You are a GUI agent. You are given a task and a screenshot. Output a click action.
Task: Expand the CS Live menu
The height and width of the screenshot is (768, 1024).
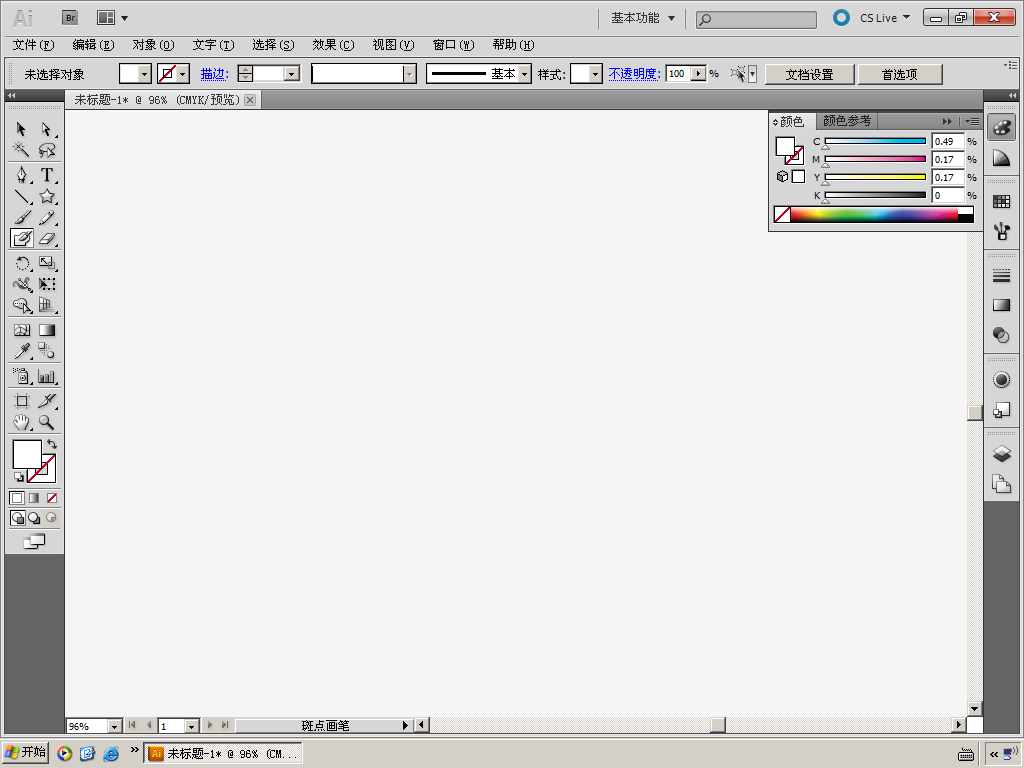(884, 18)
